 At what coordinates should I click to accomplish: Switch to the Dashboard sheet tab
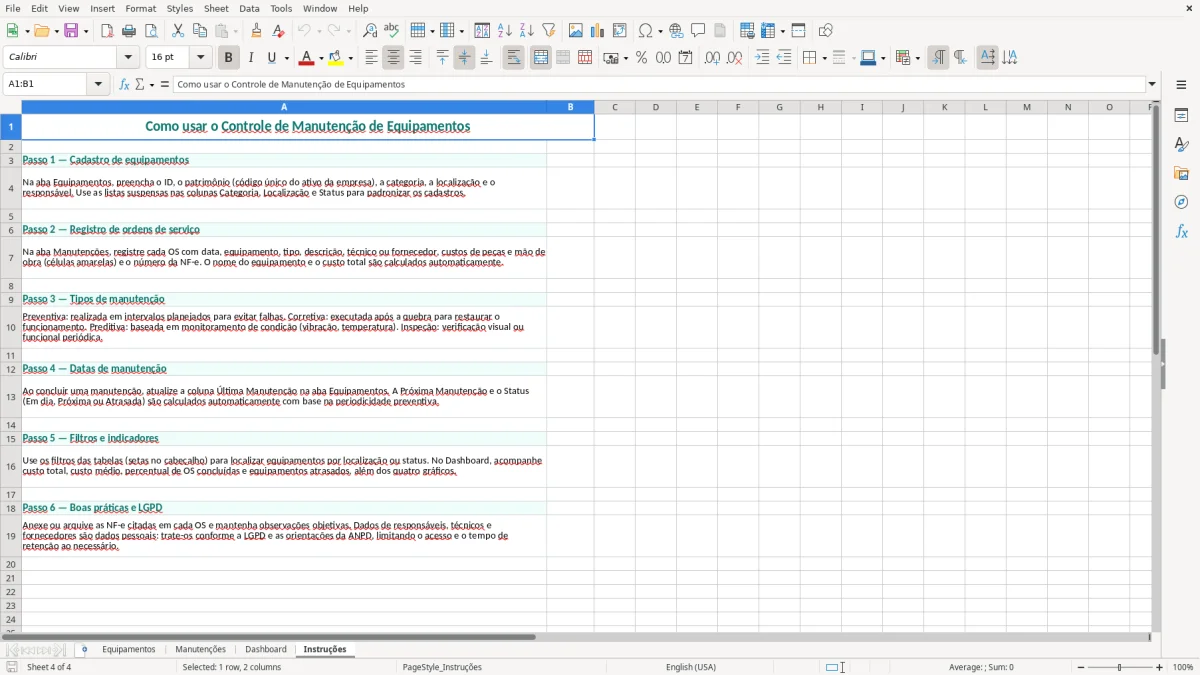click(x=266, y=649)
